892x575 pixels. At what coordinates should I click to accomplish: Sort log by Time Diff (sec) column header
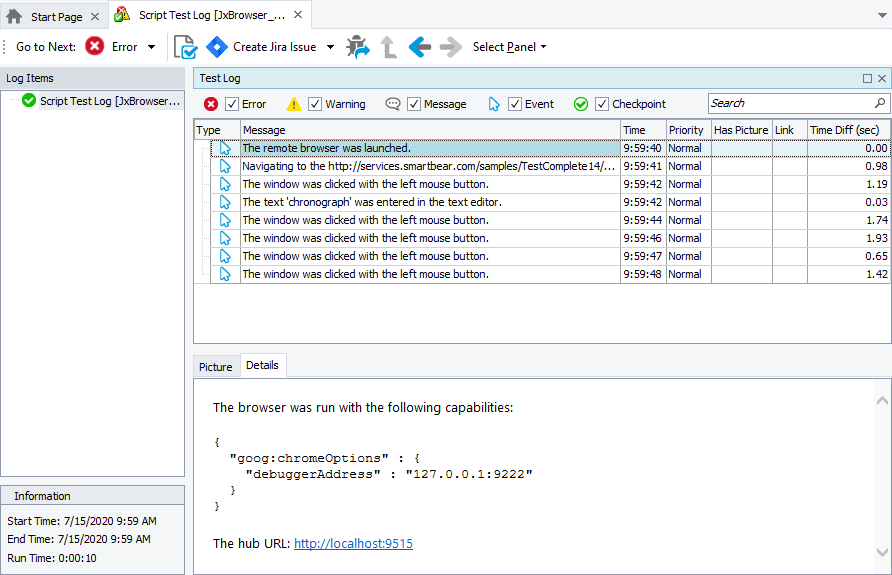[844, 130]
